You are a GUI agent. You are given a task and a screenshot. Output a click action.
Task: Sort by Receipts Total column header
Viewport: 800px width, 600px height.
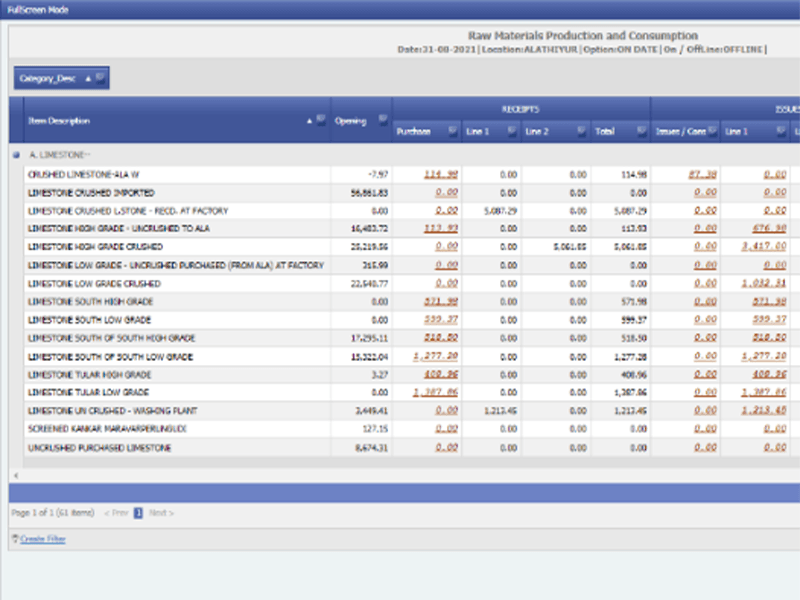pos(605,132)
